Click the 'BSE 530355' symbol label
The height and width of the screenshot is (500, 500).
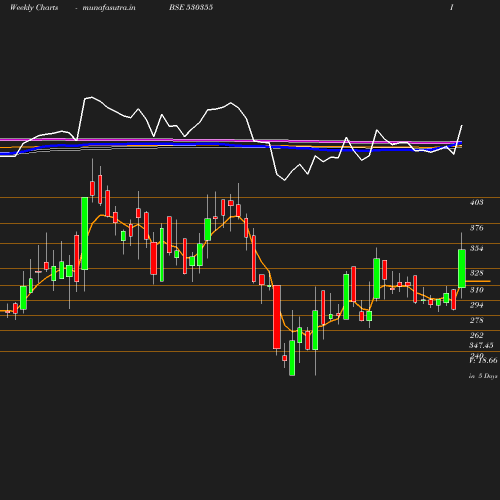[191, 7]
